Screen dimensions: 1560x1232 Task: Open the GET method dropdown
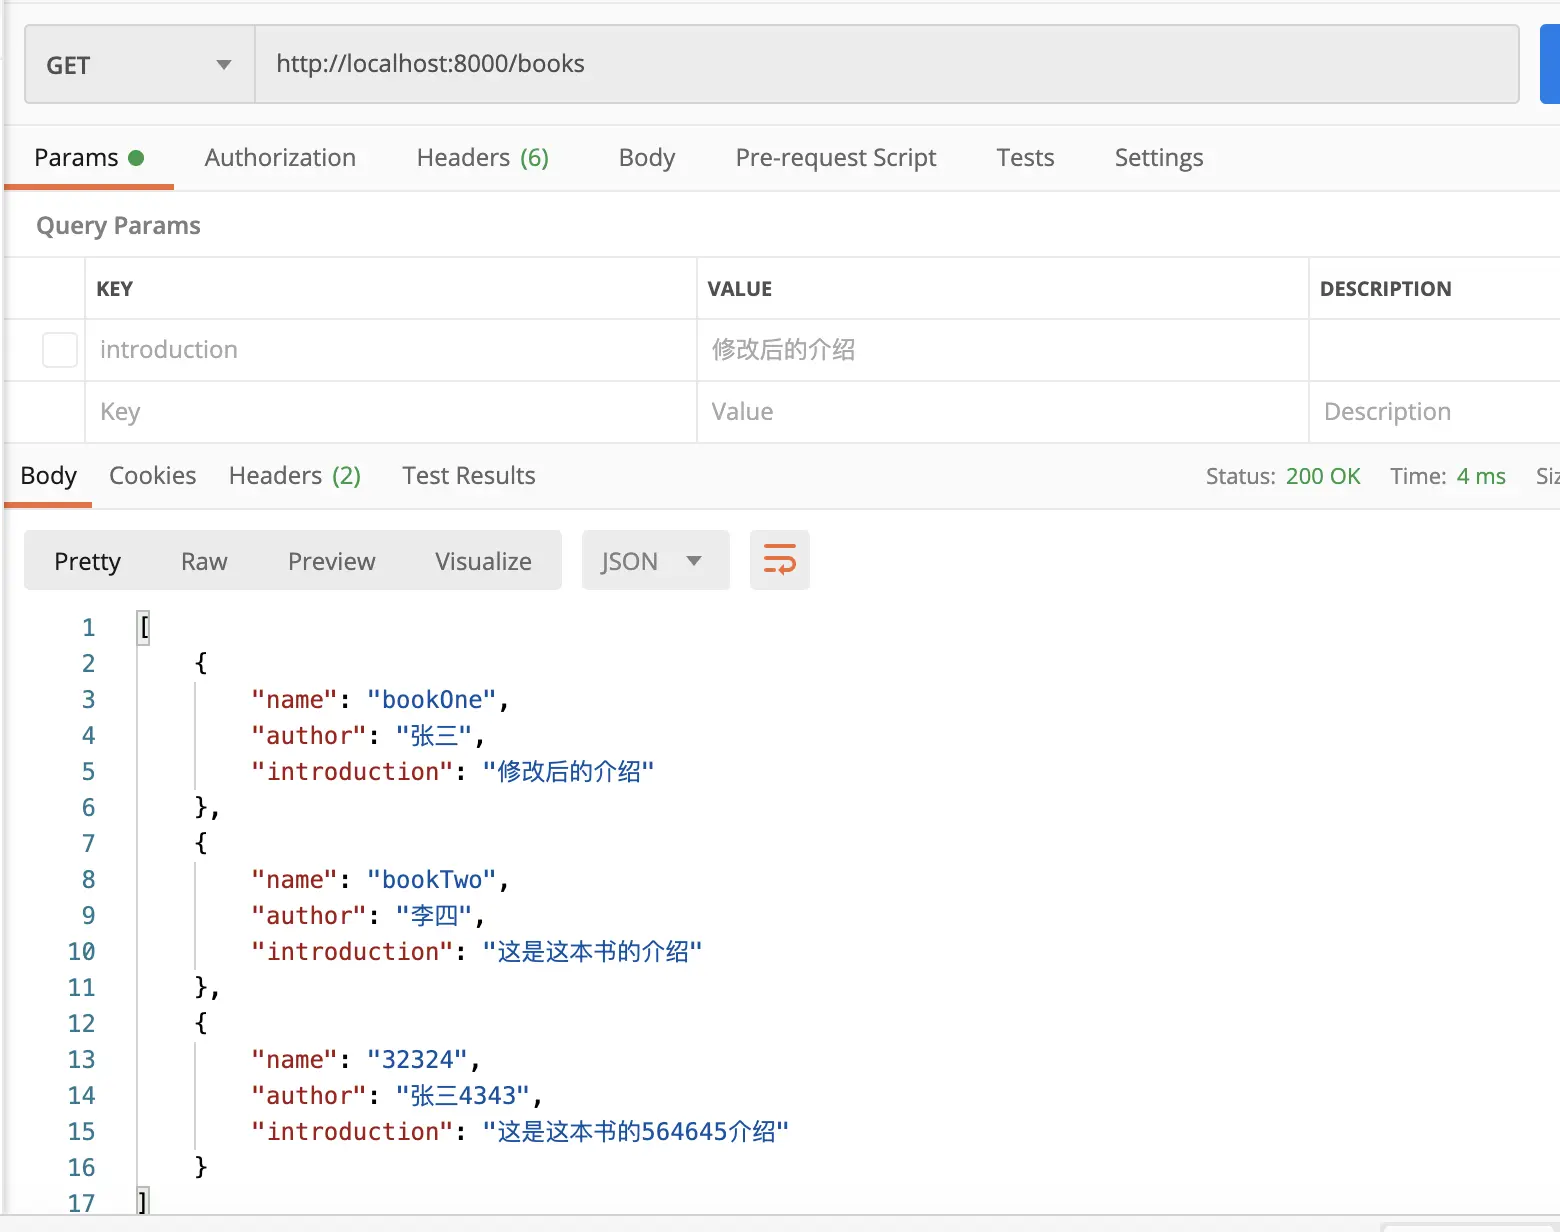pyautogui.click(x=139, y=65)
